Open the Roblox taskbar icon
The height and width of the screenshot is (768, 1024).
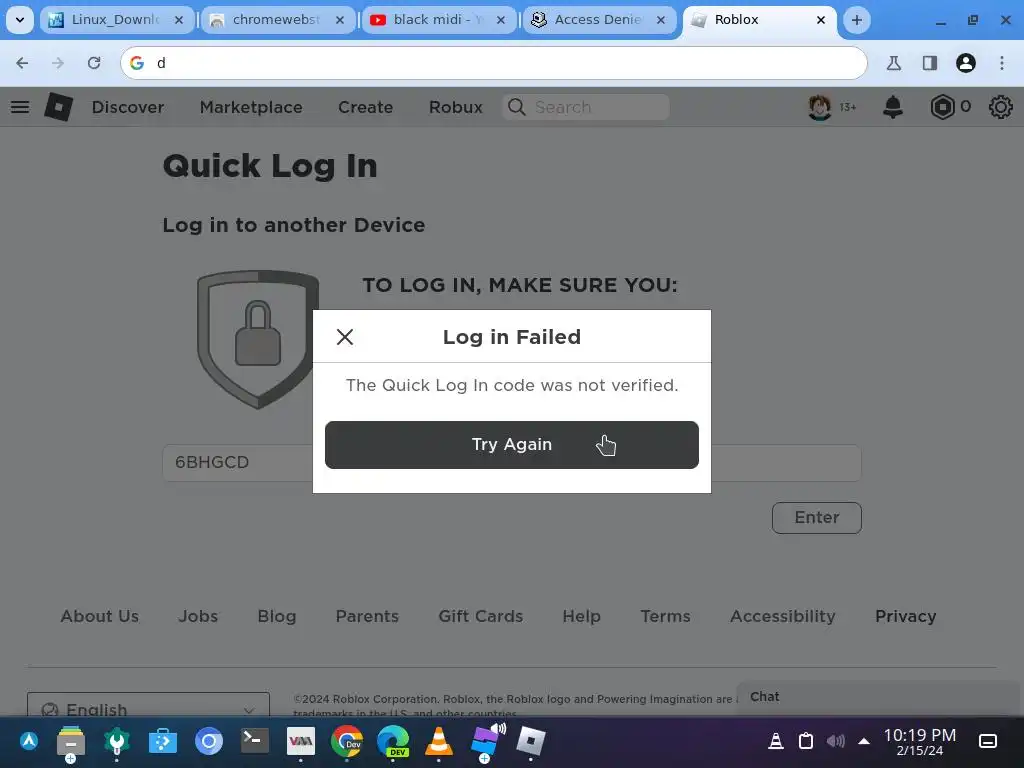[x=530, y=741]
